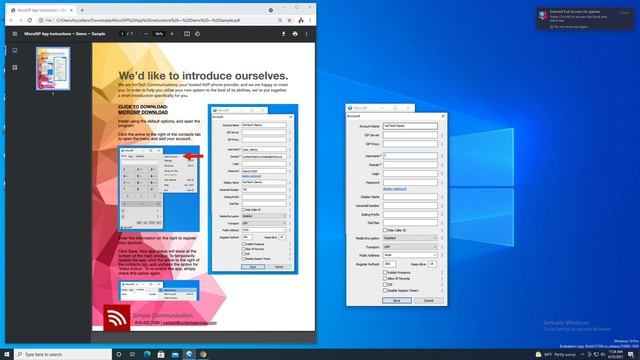640x360 pixels.
Task: Click the Login input field
Action: [410, 174]
